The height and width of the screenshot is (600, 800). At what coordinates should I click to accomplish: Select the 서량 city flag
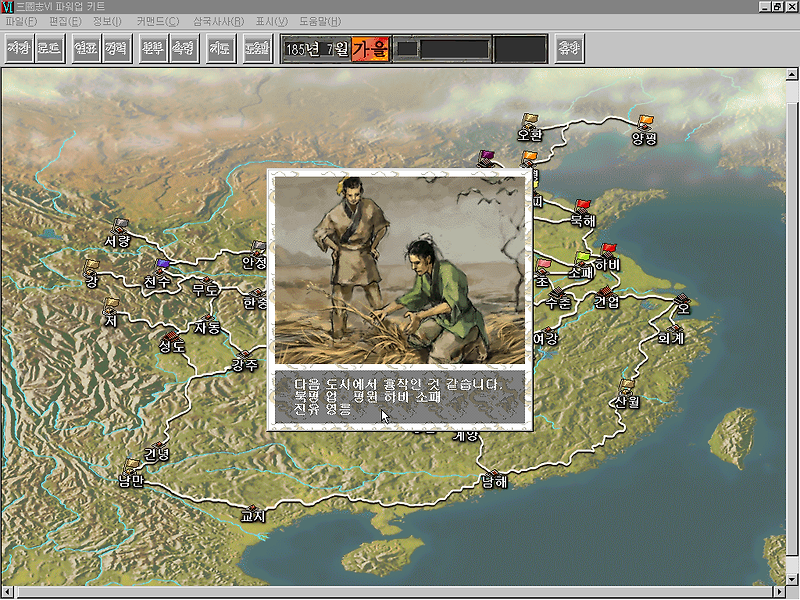tap(120, 225)
